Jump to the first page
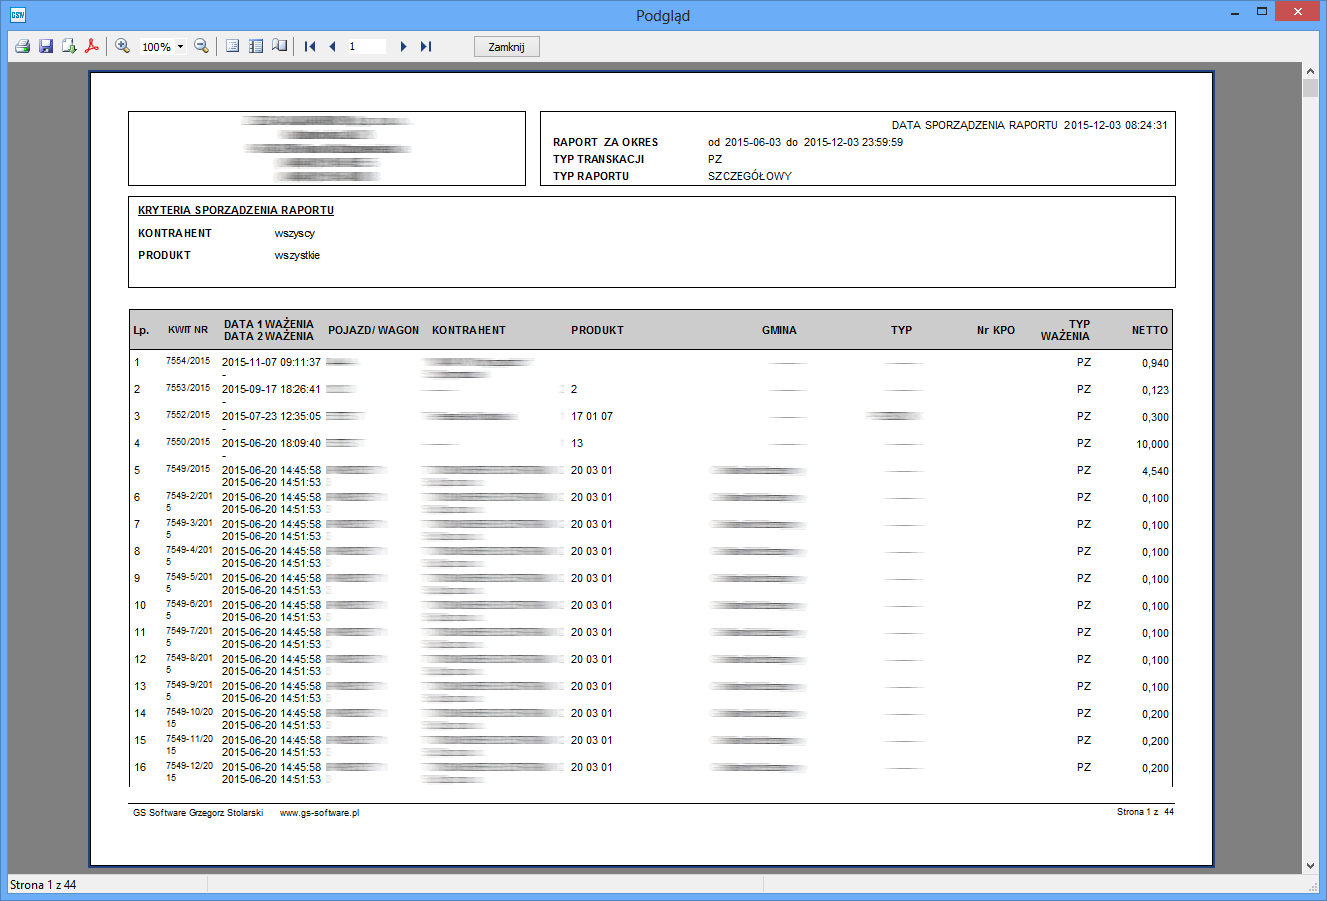The height and width of the screenshot is (901, 1327). pos(310,46)
